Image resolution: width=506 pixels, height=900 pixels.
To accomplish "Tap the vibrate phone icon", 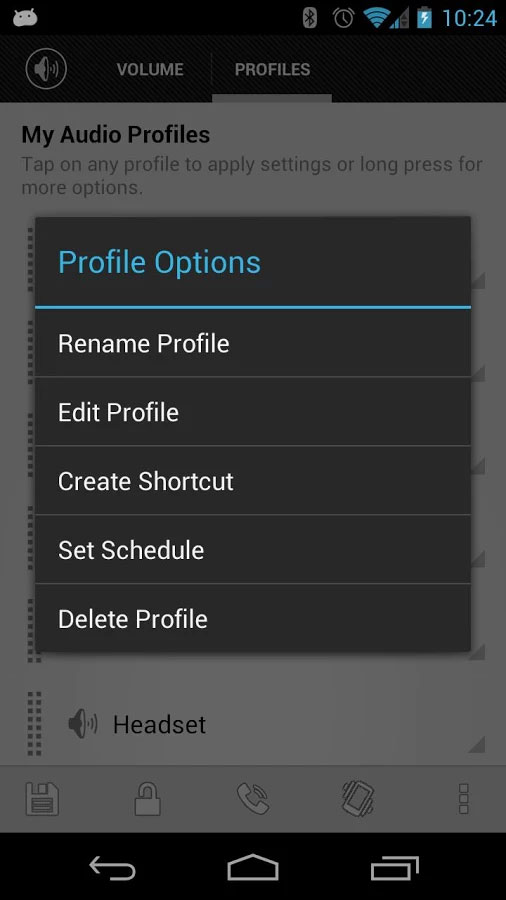I will [358, 798].
